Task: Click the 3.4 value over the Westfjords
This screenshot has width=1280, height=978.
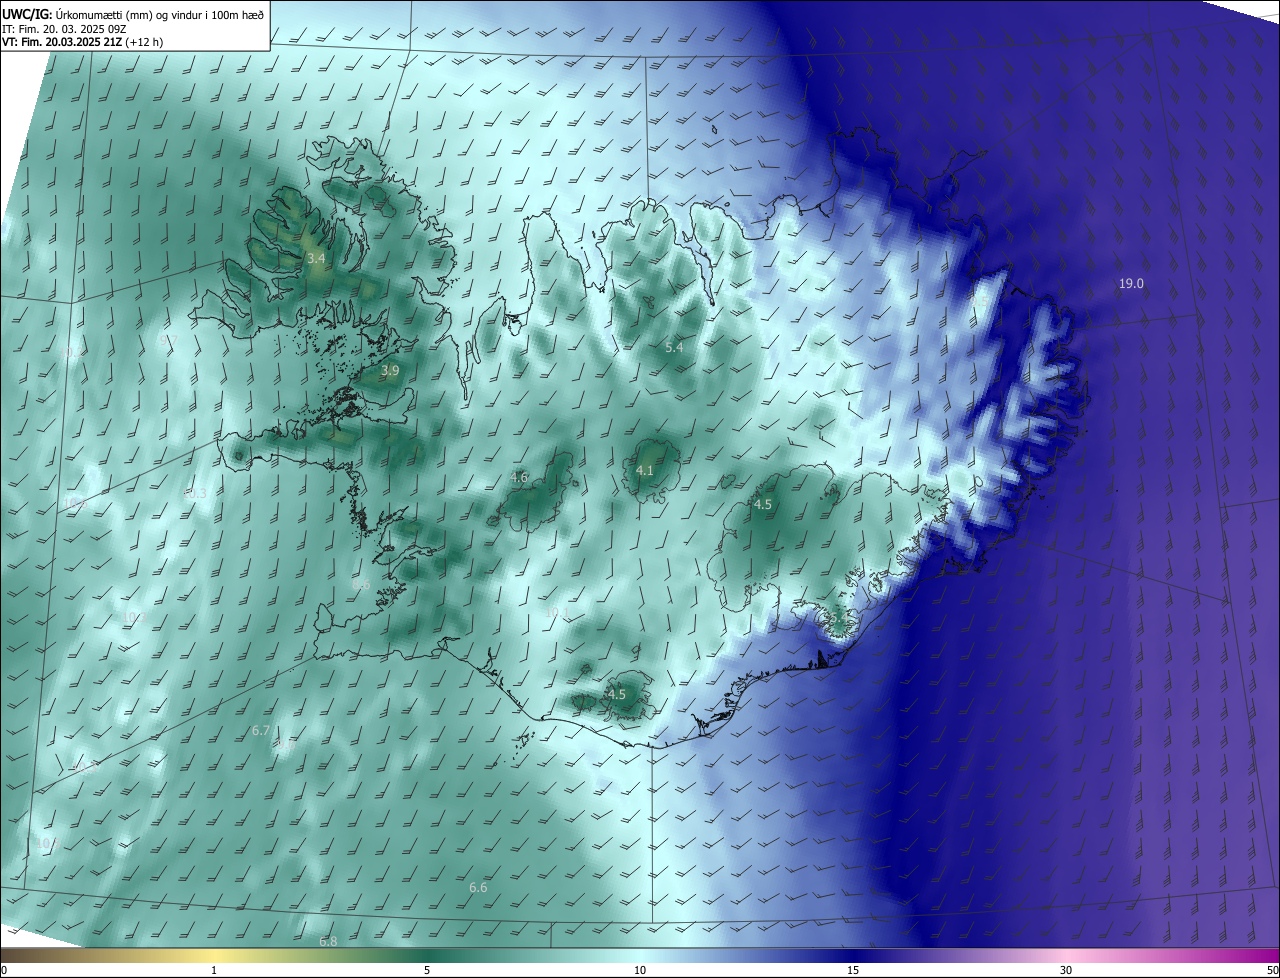Action: (316, 259)
